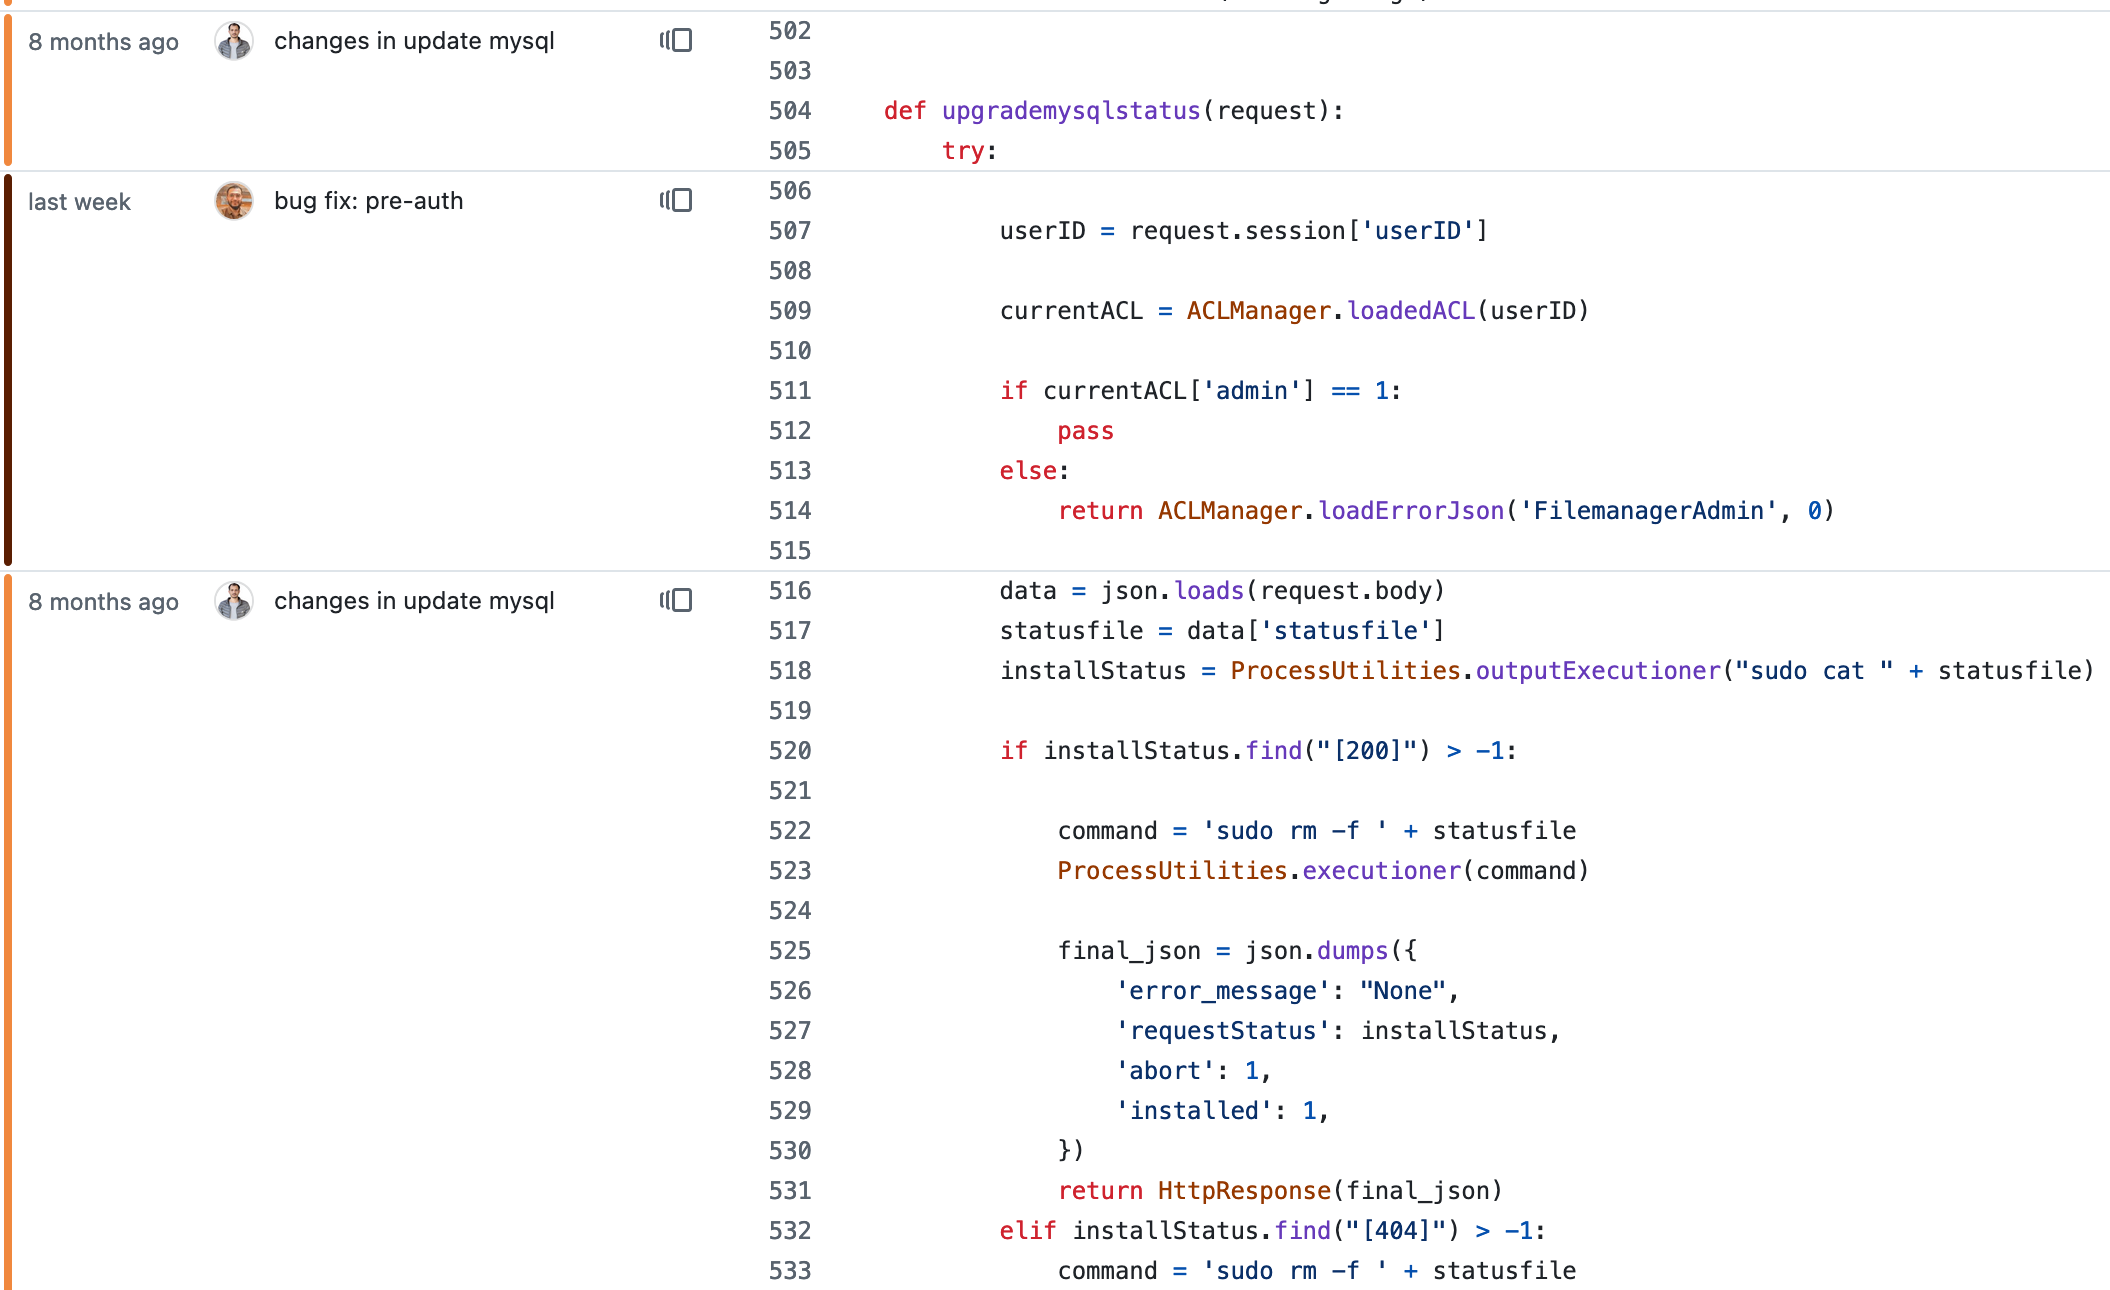Click 'currentACL' variable on line 509
The width and height of the screenshot is (2110, 1290).
pyautogui.click(x=1071, y=311)
